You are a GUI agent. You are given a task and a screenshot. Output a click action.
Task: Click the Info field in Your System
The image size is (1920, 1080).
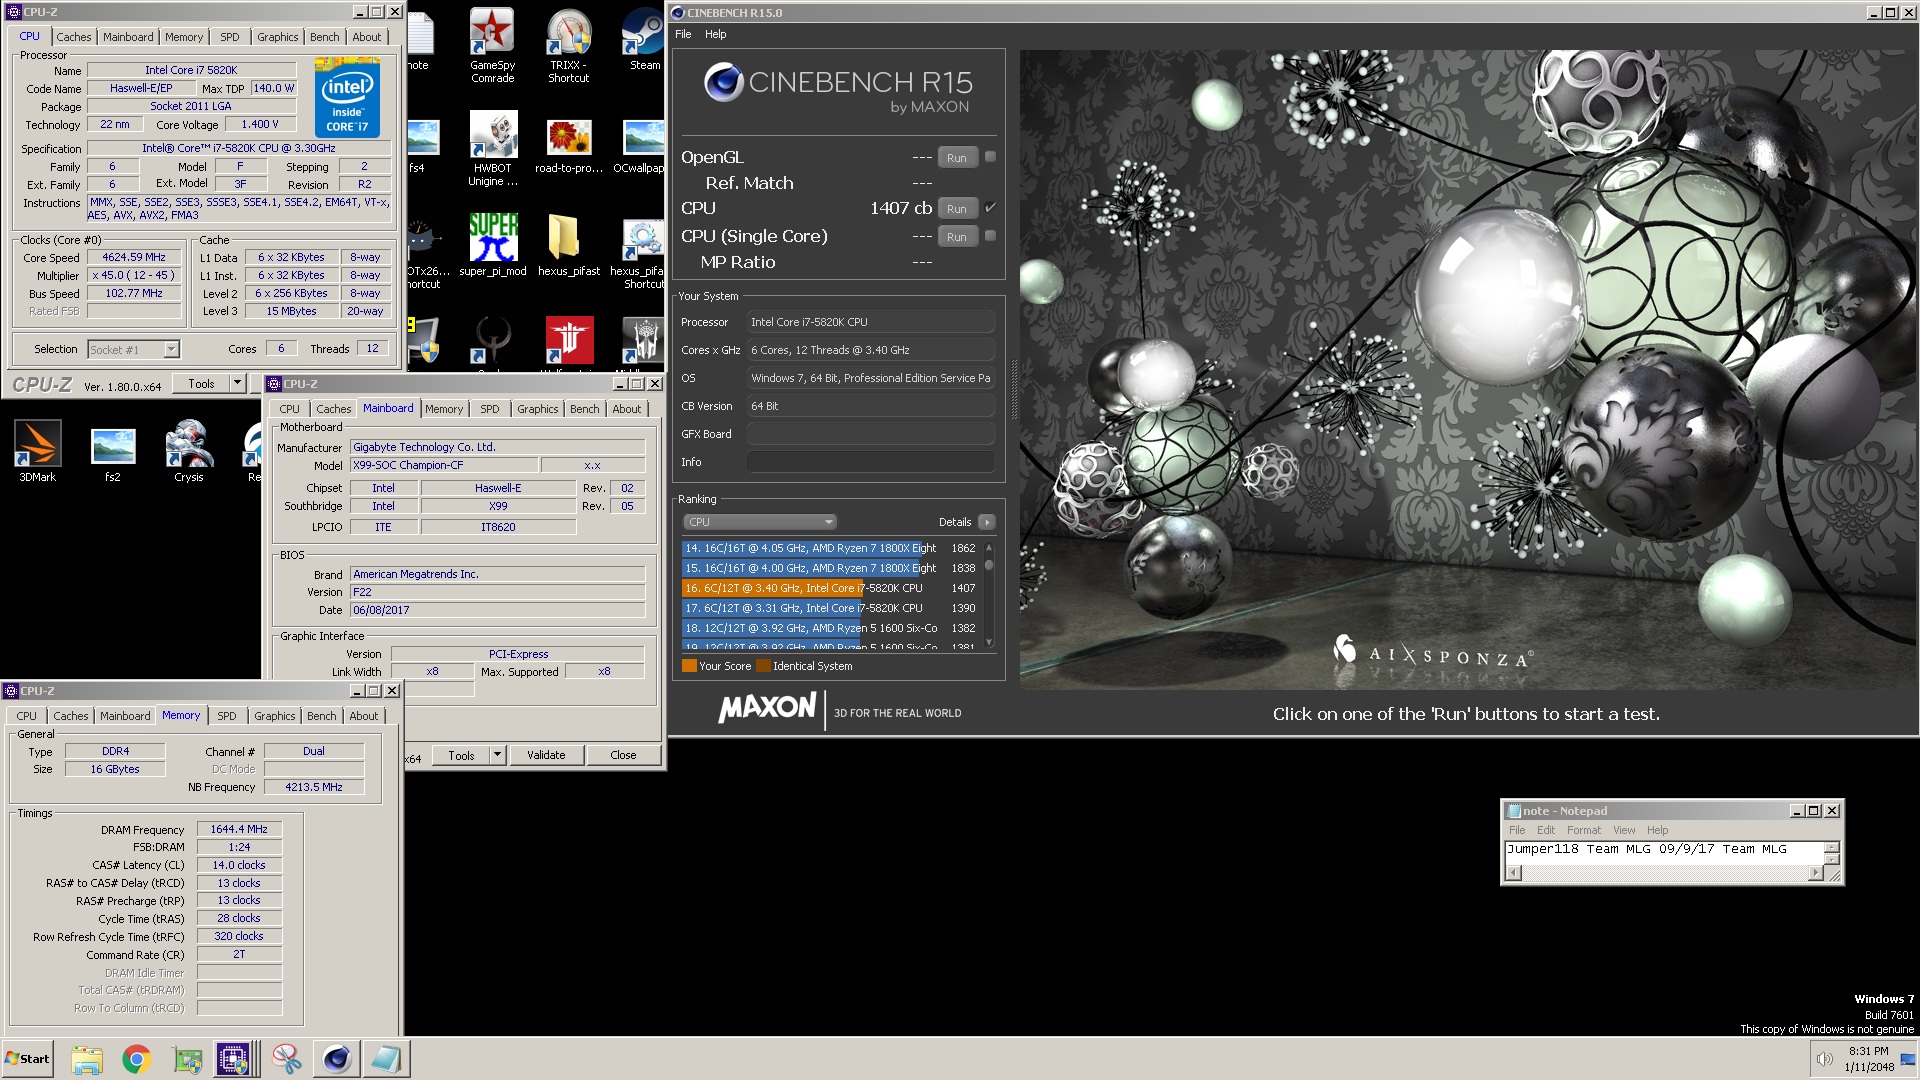(x=870, y=462)
